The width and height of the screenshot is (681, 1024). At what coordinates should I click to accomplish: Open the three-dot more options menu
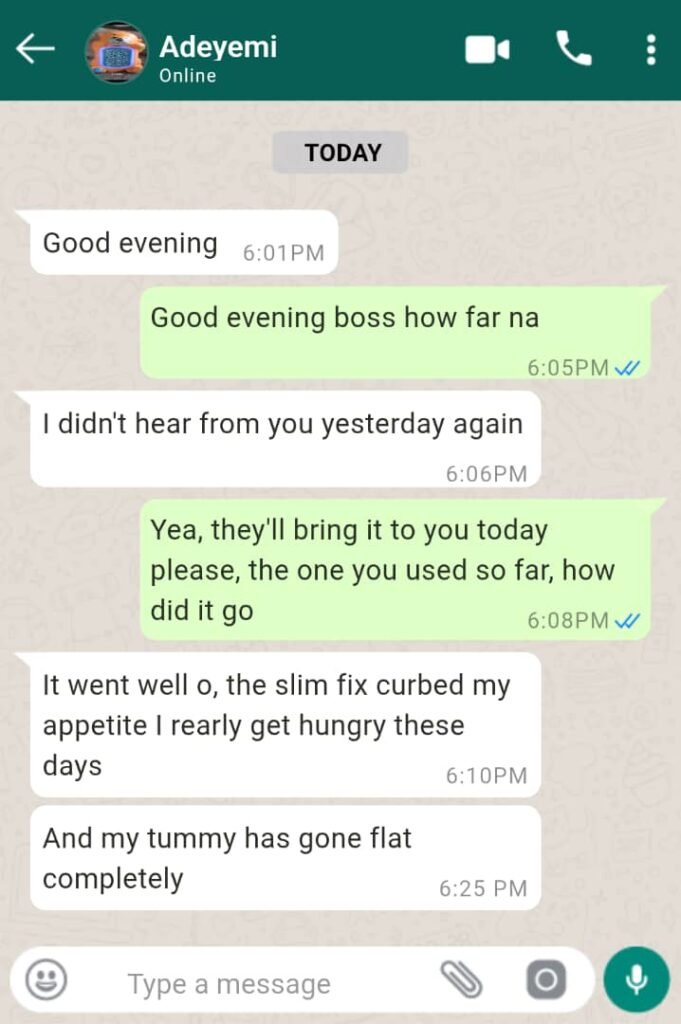(650, 50)
